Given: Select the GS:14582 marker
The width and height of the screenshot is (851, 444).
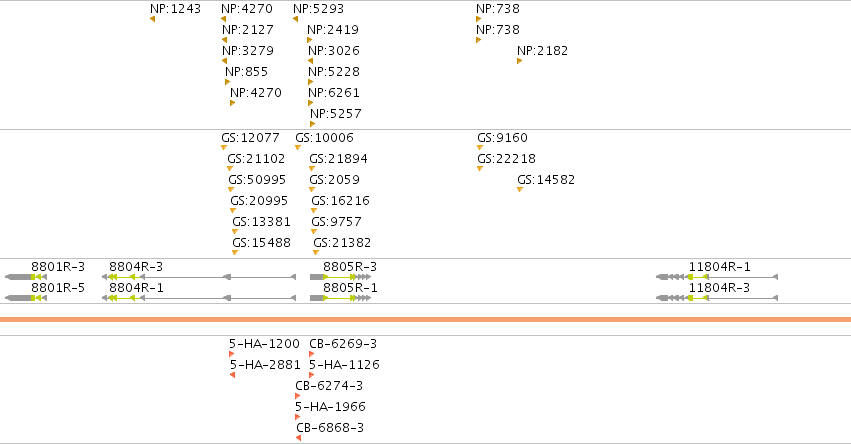Looking at the screenshot, I should coord(519,190).
